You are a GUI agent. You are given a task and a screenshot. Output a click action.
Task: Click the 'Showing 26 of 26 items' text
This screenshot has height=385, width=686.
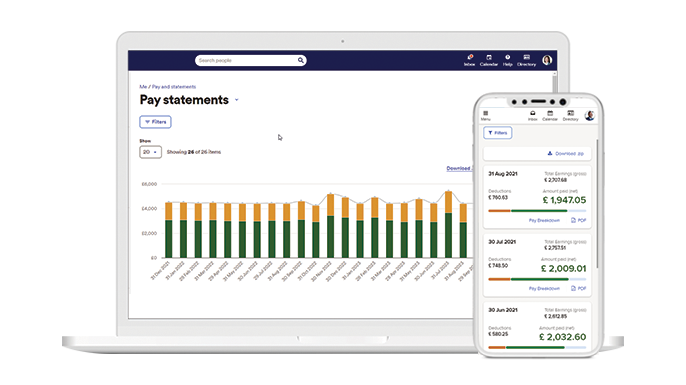[x=194, y=152]
